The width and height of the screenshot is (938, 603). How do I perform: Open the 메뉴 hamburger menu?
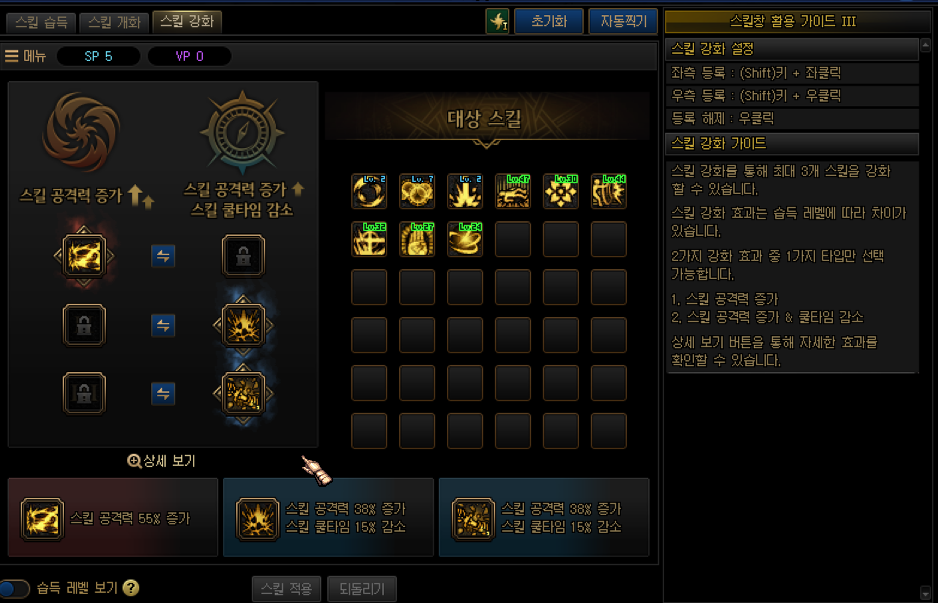point(25,56)
